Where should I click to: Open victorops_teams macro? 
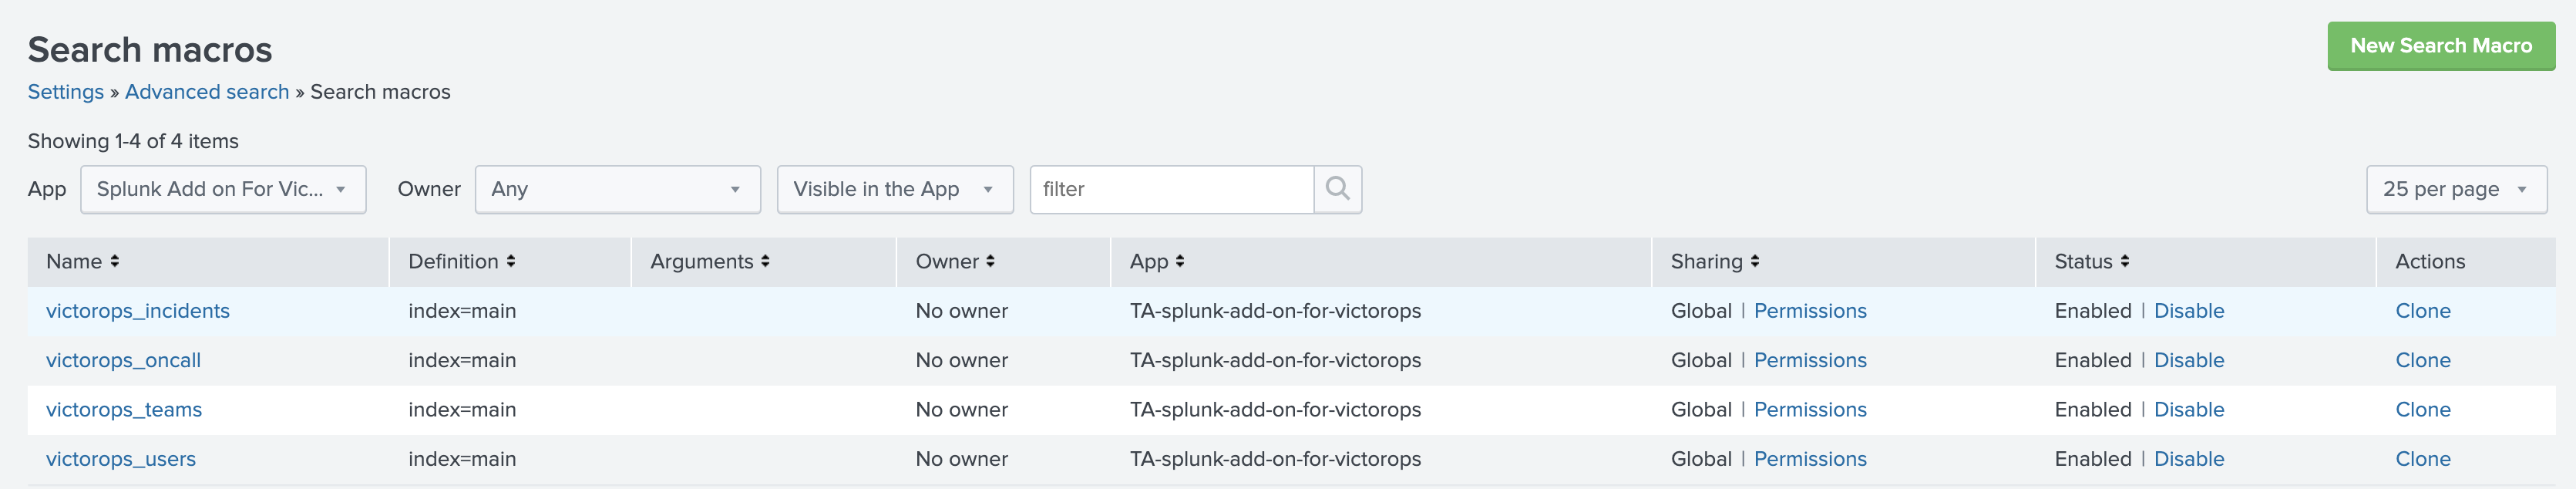pyautogui.click(x=124, y=410)
